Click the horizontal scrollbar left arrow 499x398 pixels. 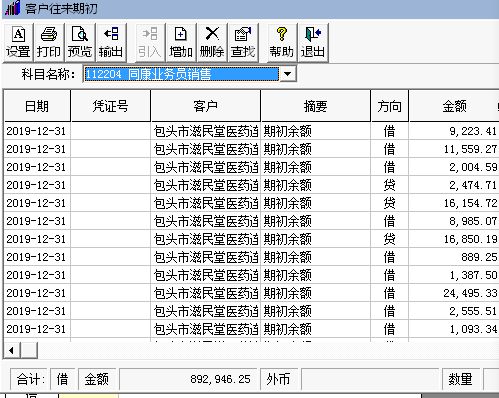click(12, 350)
